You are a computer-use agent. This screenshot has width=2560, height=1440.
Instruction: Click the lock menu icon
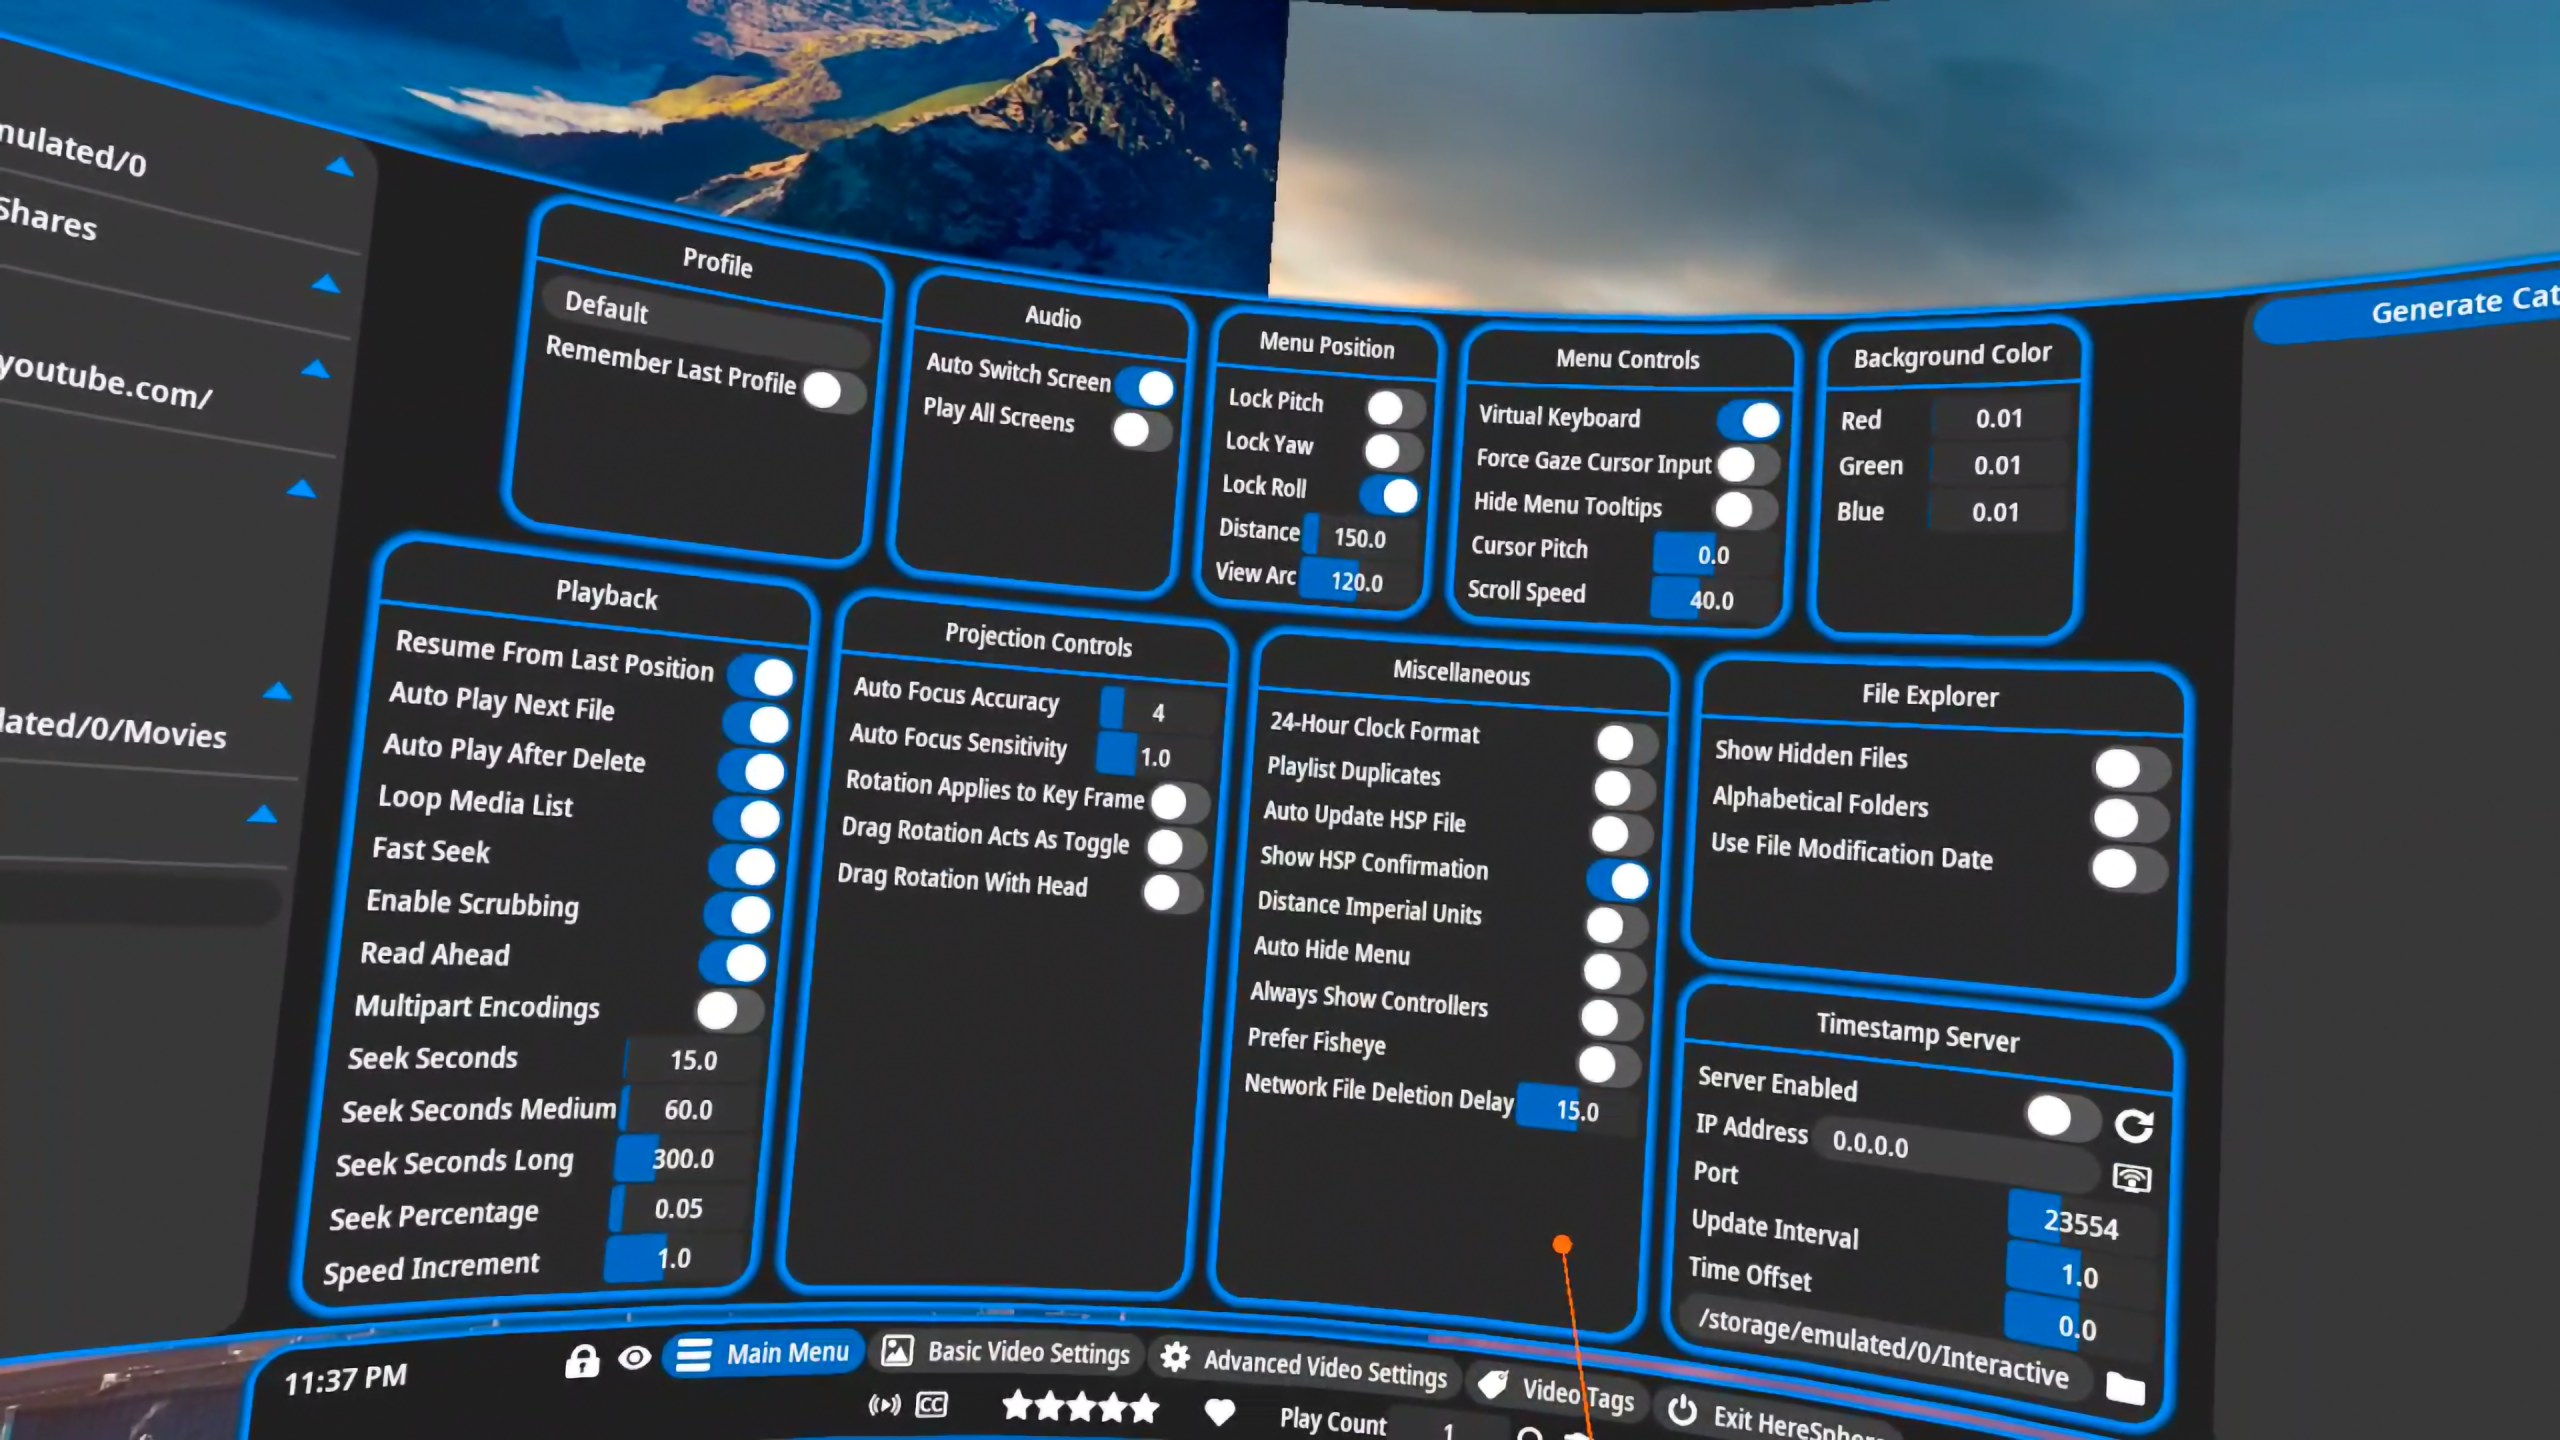[581, 1362]
